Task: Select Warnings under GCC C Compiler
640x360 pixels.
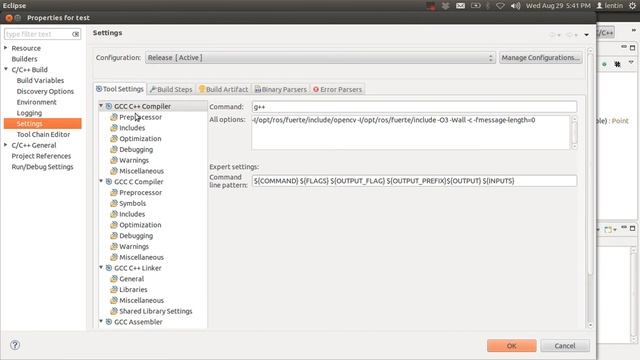Action: click(x=134, y=247)
